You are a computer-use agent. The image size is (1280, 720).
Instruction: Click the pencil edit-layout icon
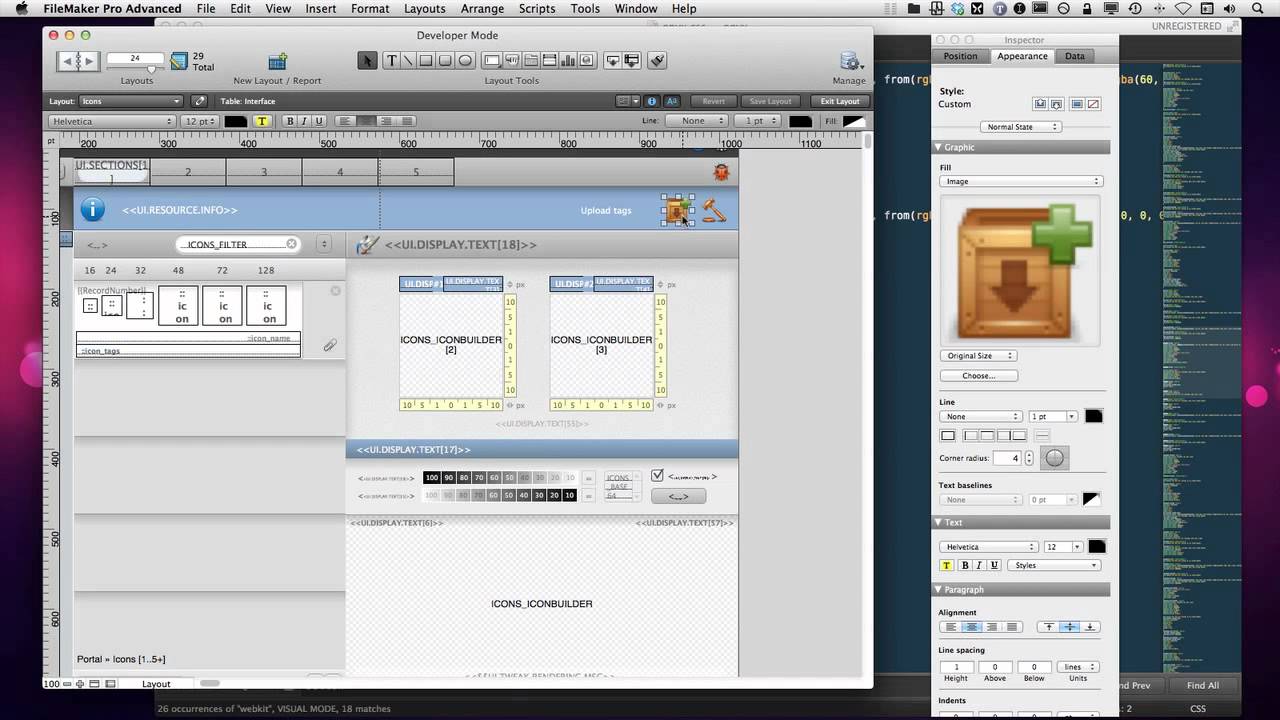200,101
